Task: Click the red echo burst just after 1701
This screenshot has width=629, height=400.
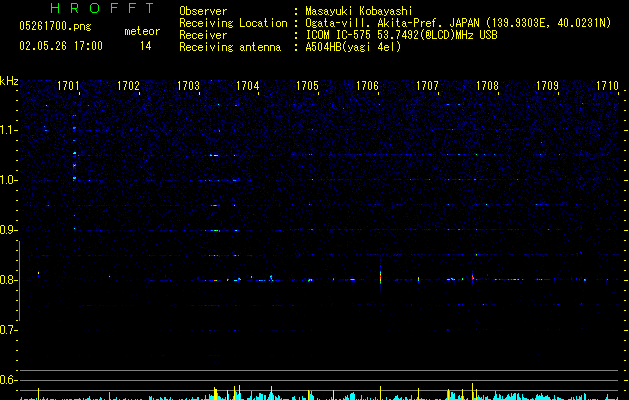Action: [74, 165]
